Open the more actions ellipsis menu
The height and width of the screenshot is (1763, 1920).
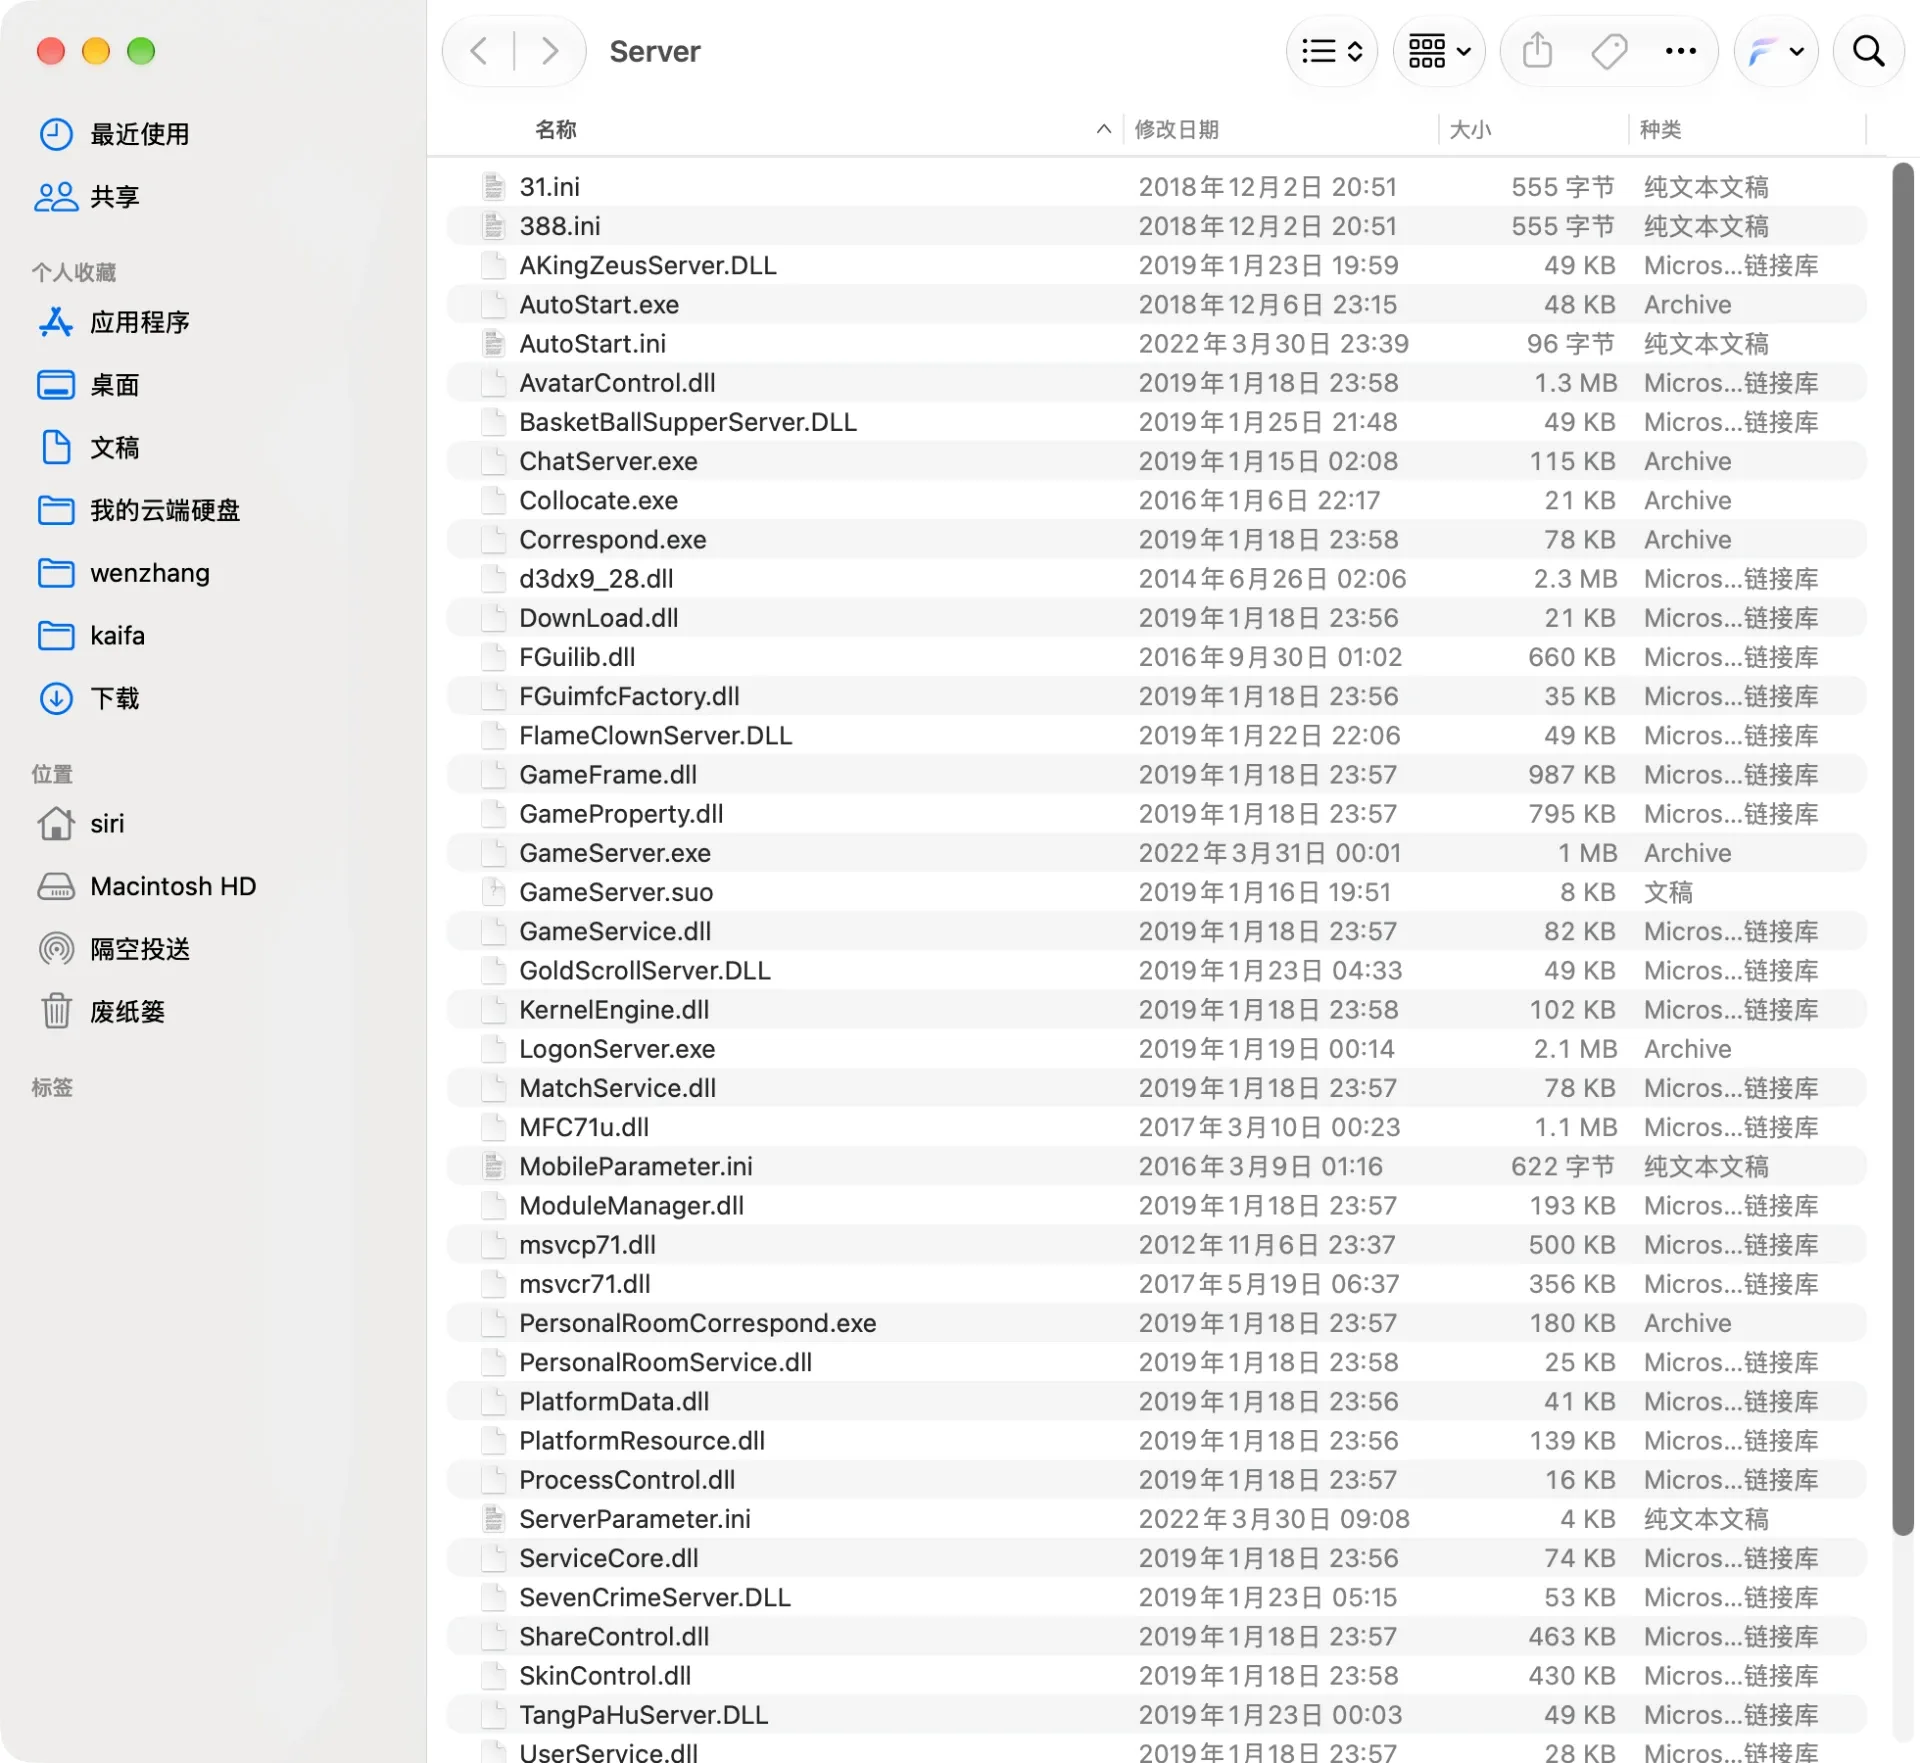tap(1680, 51)
